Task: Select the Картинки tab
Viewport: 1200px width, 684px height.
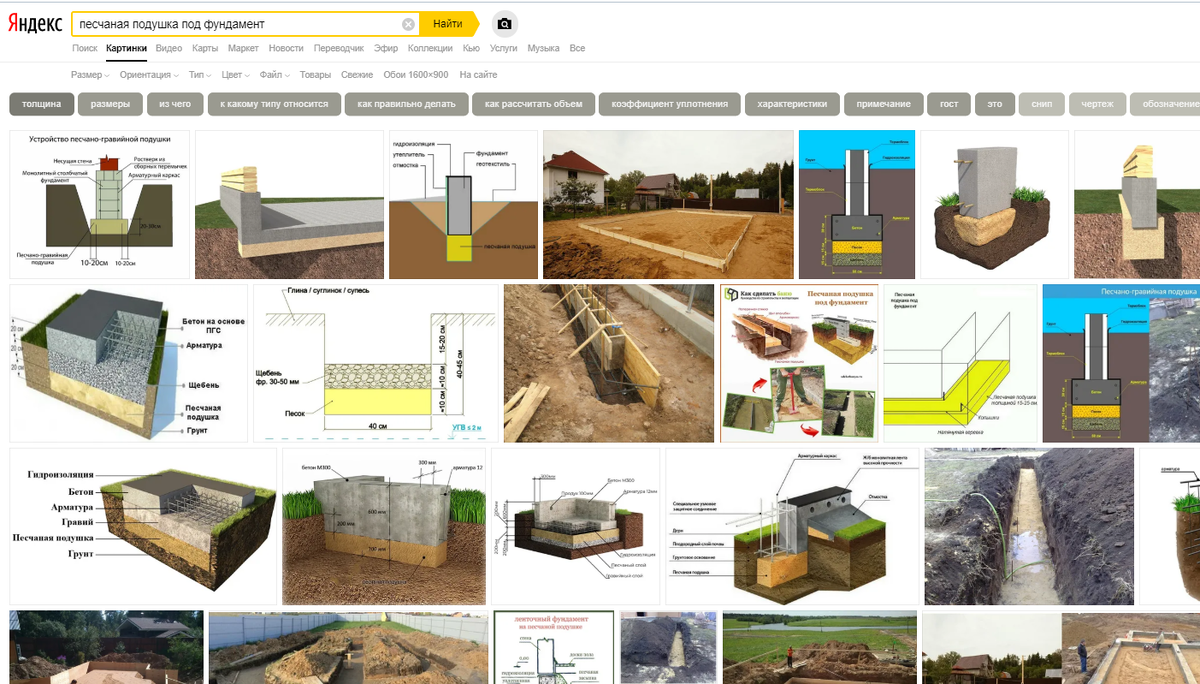Action: (x=127, y=48)
